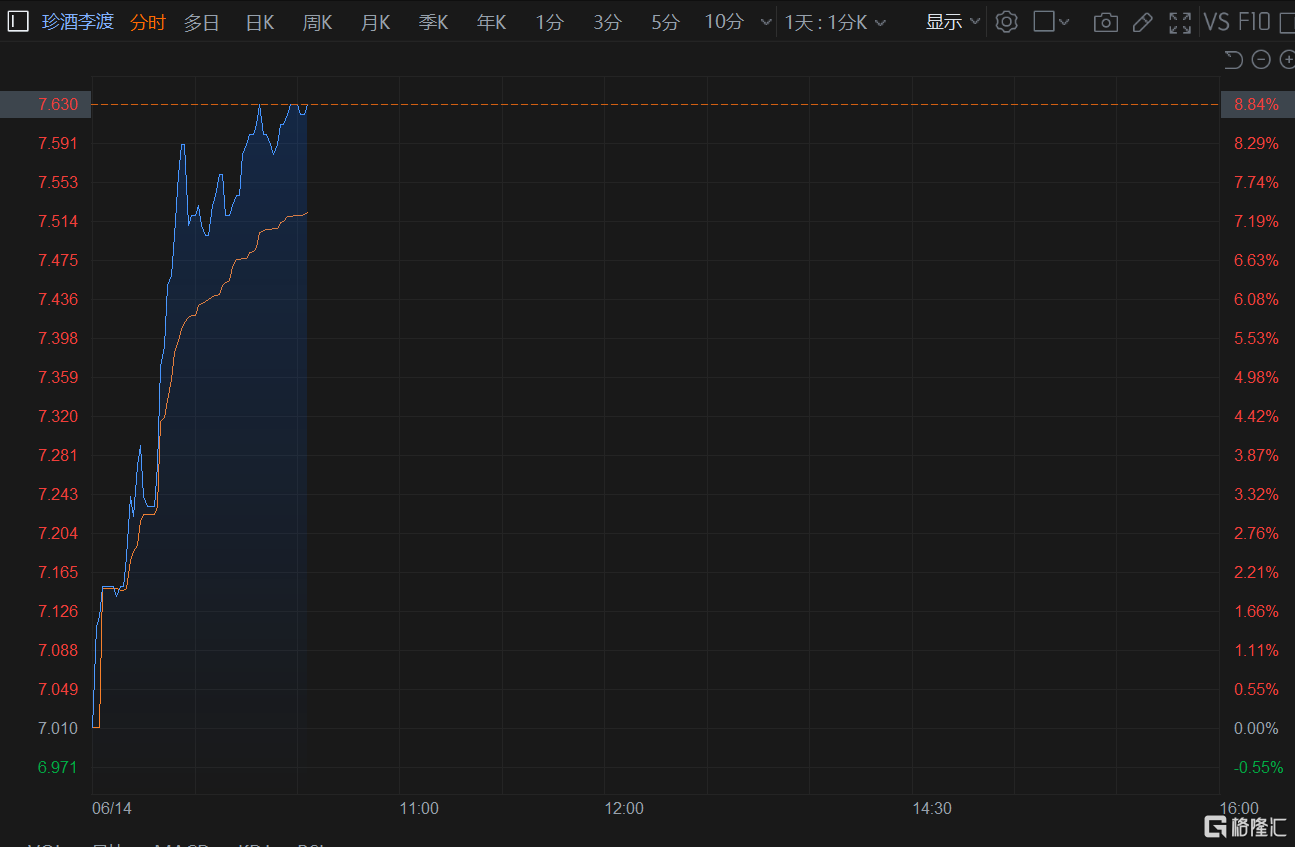Switch to 月K monthly candlestick tab

(376, 22)
